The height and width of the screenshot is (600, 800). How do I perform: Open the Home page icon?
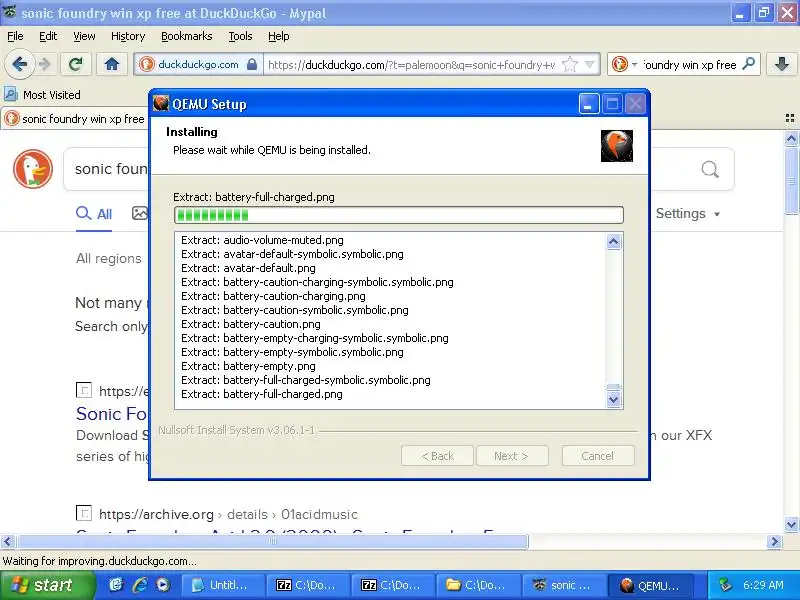(x=112, y=64)
